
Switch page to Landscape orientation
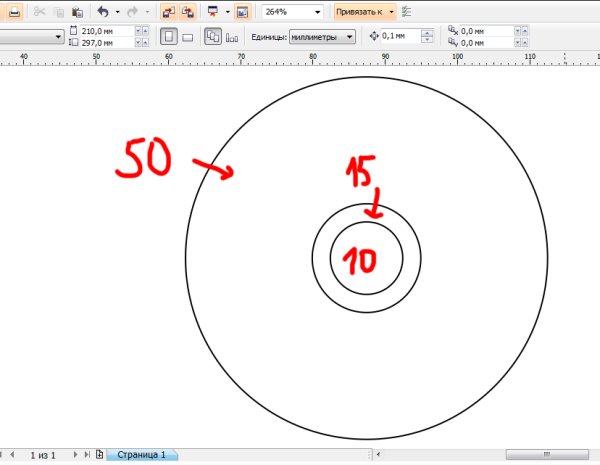pos(187,36)
